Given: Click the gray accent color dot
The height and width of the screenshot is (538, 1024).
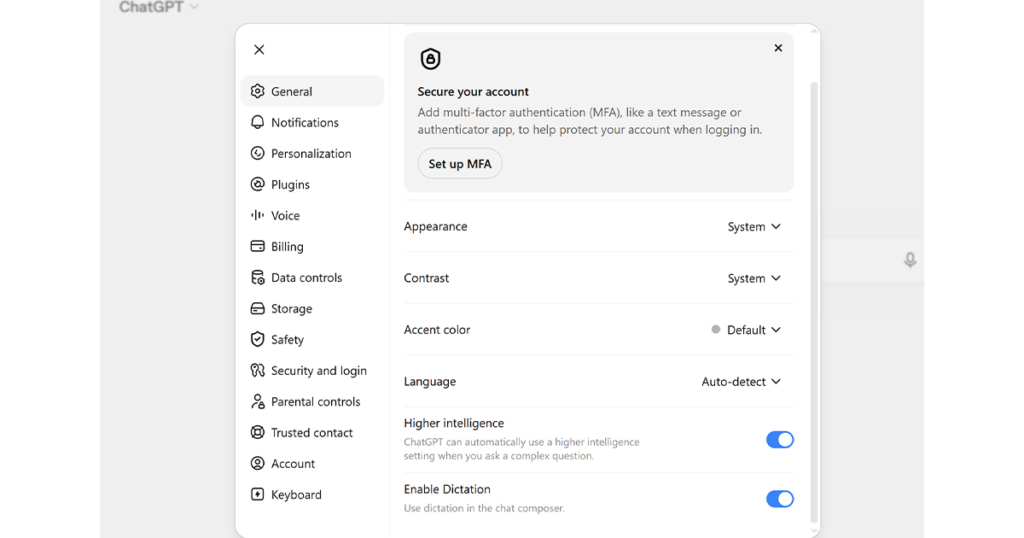Looking at the screenshot, I should pos(716,330).
